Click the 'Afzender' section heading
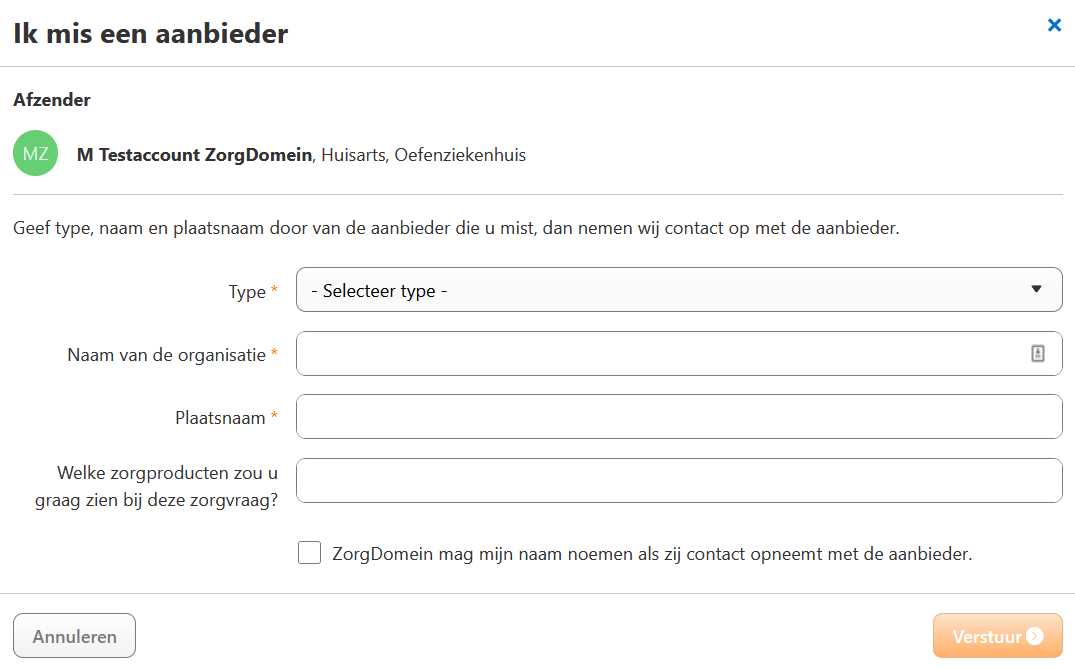The height and width of the screenshot is (670, 1075). coord(52,100)
